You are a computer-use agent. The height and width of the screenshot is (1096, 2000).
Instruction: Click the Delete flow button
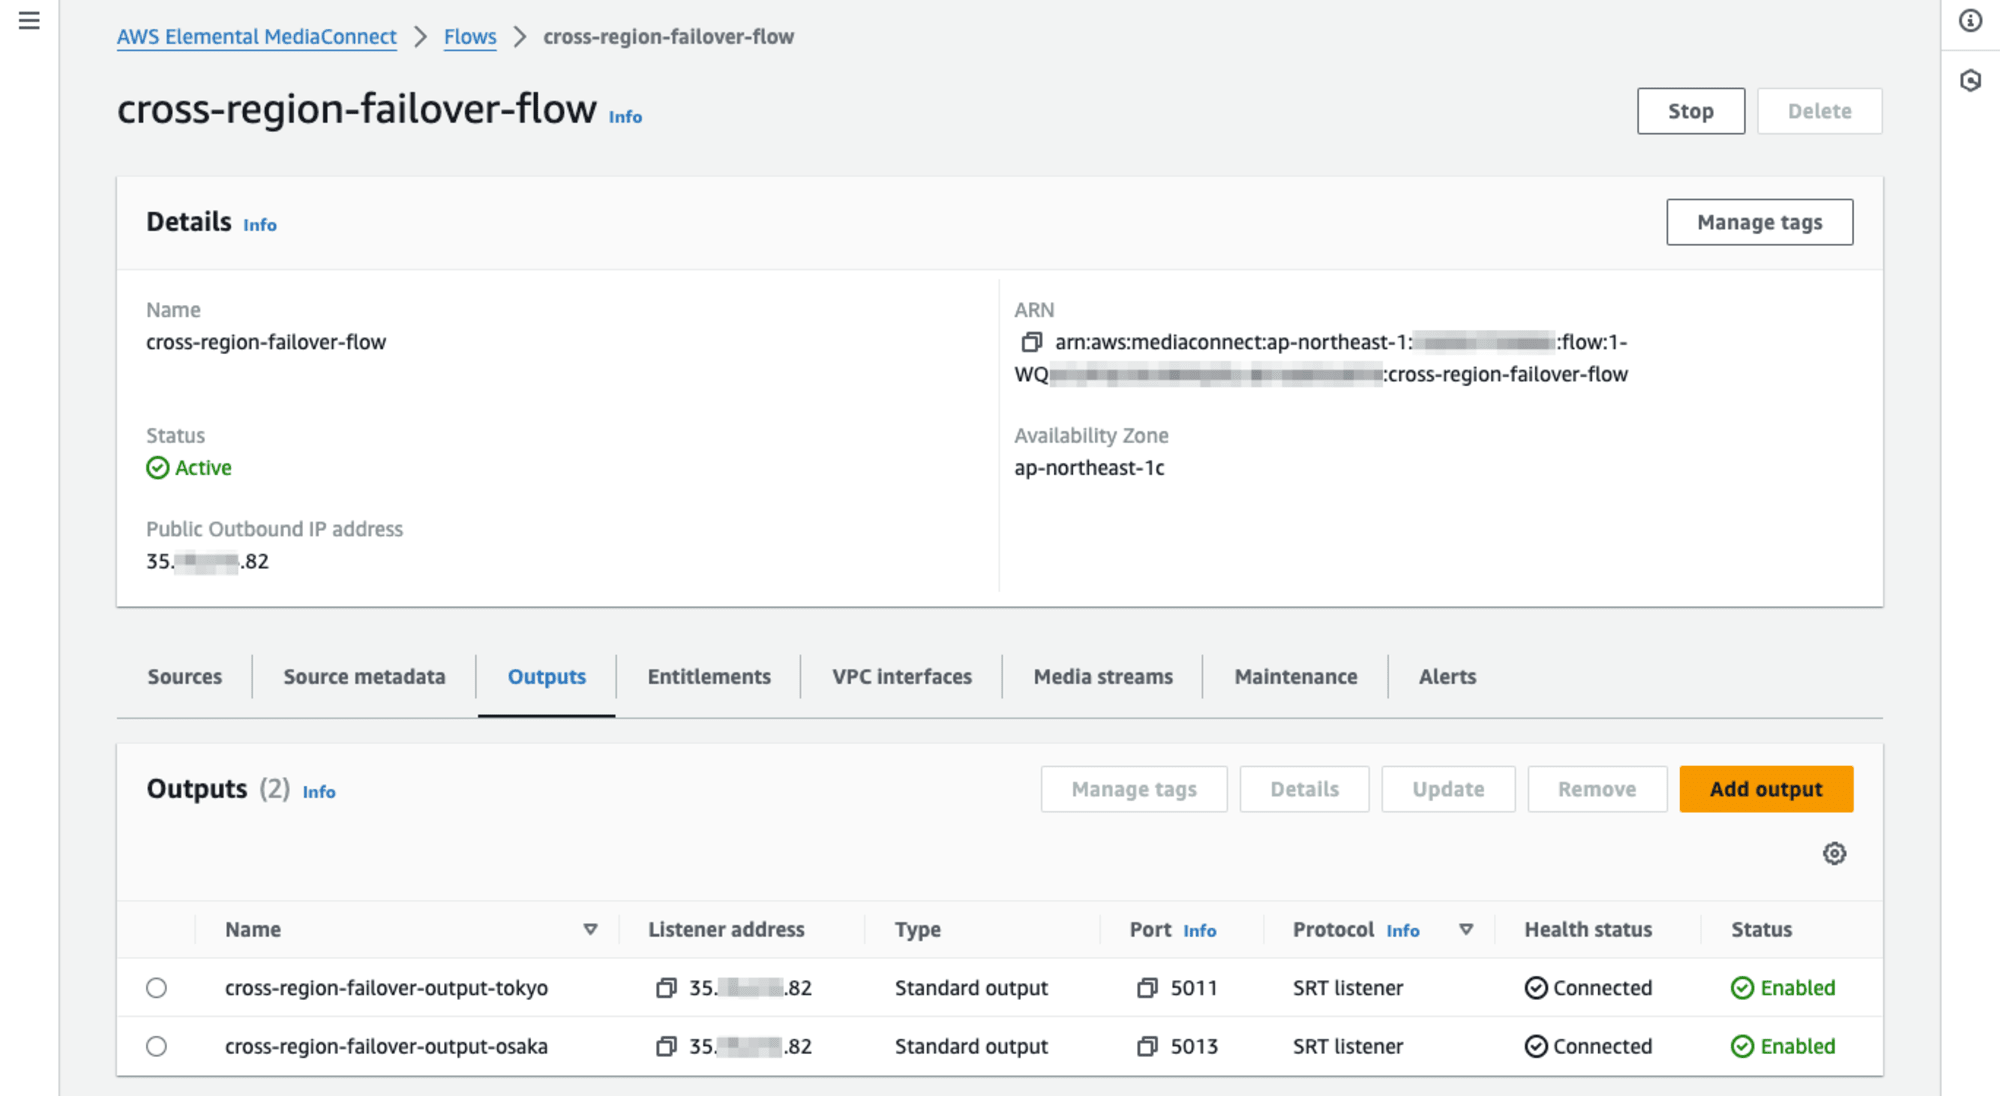(x=1820, y=111)
